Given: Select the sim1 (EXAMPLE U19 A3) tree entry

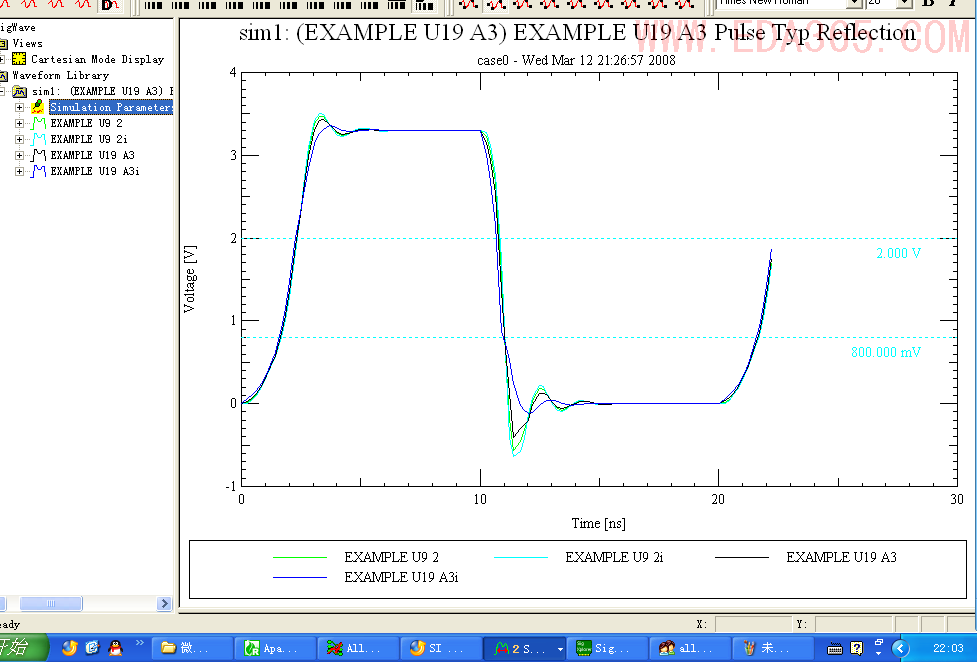Looking at the screenshot, I should coord(102,92).
